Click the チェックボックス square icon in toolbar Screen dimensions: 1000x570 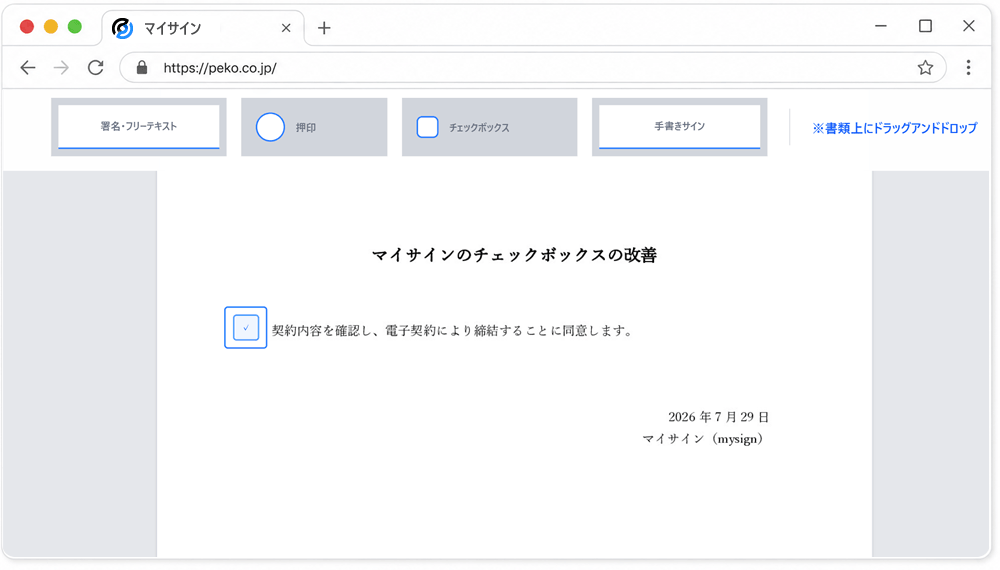[x=427, y=127]
